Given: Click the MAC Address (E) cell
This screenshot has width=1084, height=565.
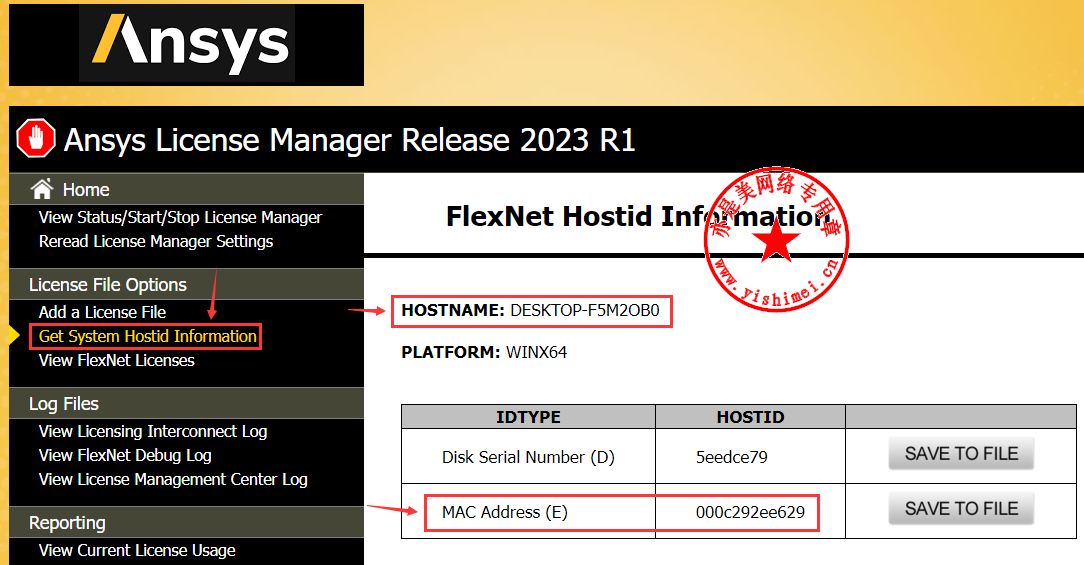Looking at the screenshot, I should click(x=528, y=512).
